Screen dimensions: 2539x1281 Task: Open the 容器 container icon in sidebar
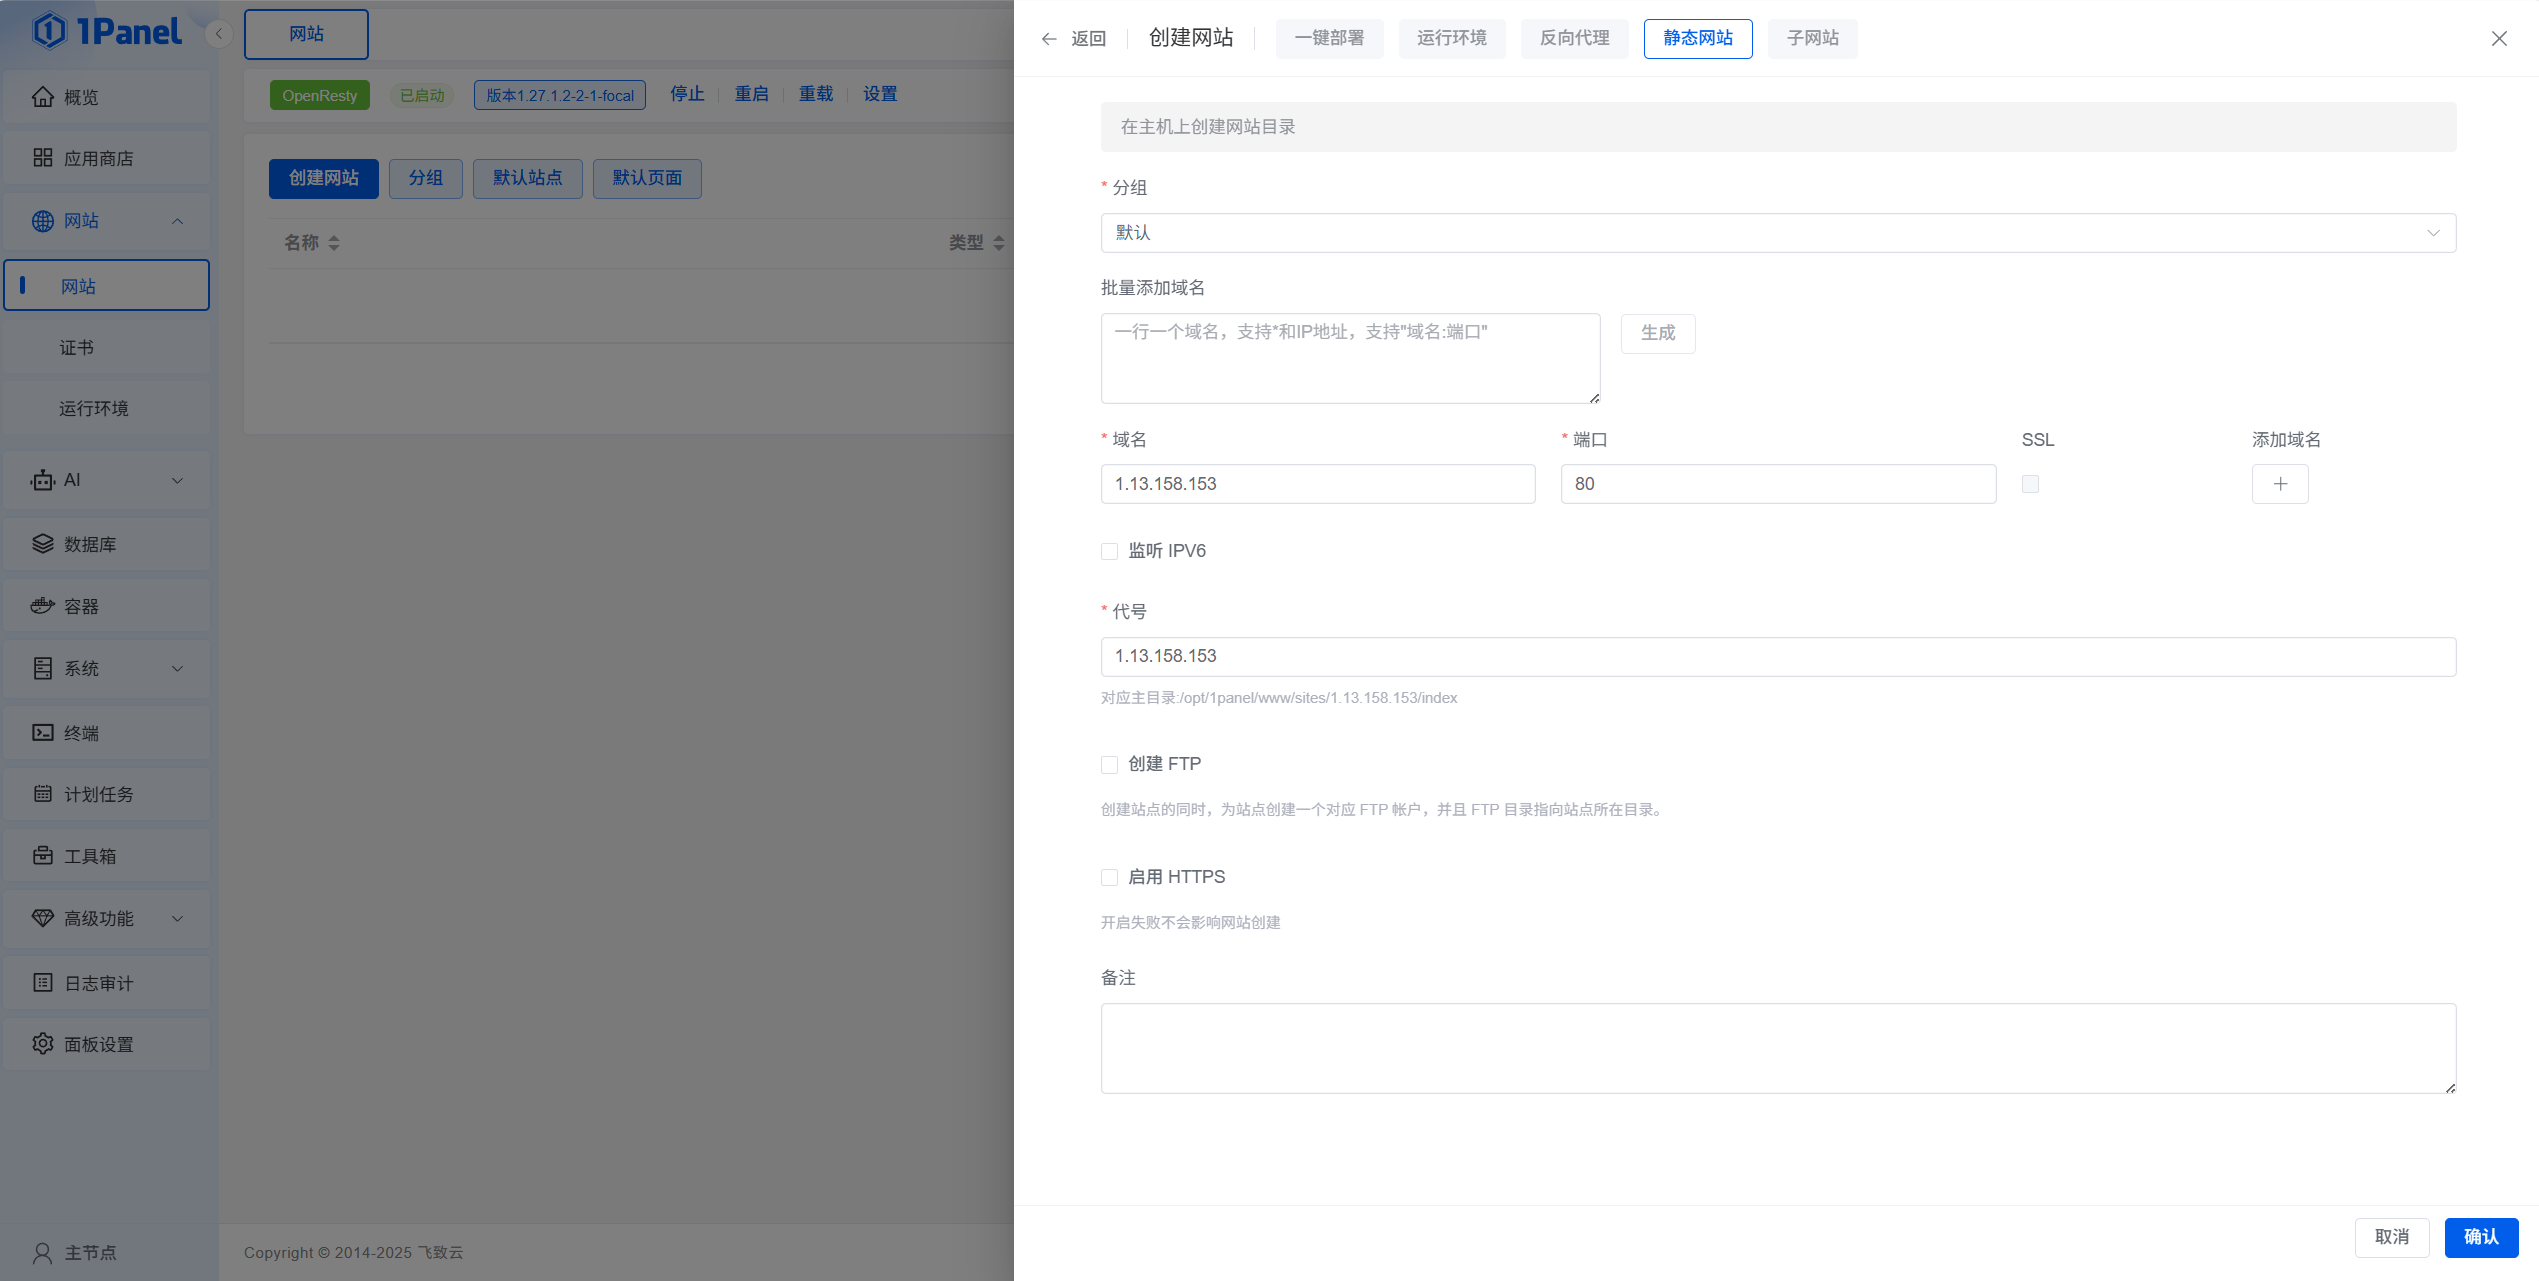pos(42,606)
